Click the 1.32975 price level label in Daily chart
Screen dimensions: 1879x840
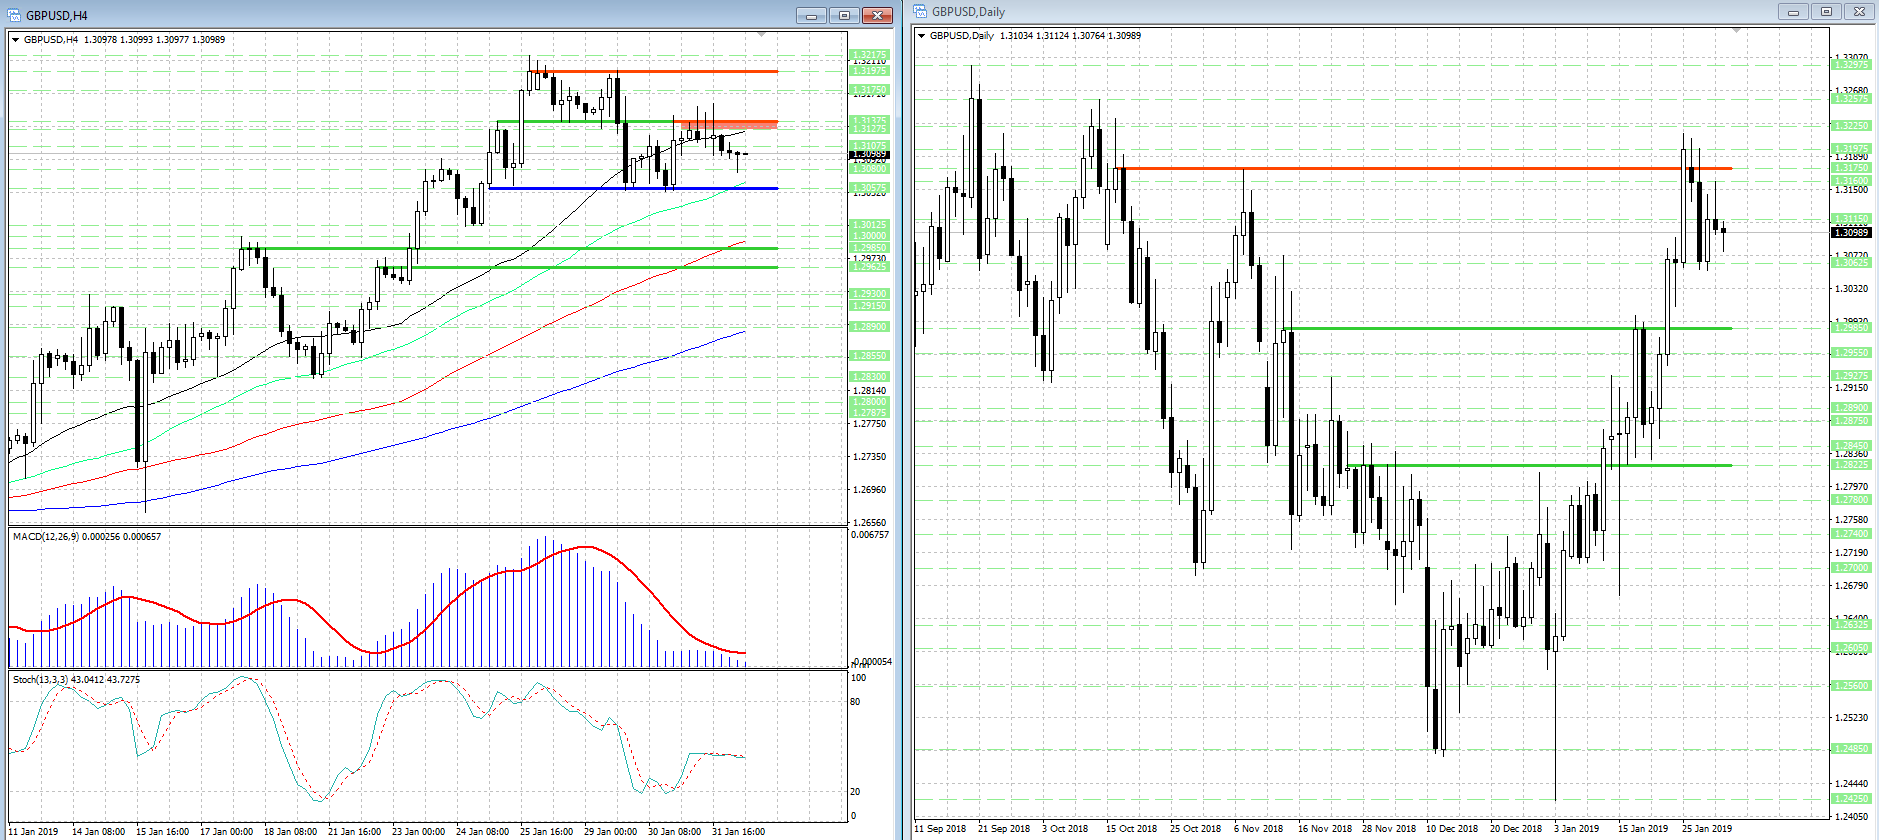click(1851, 65)
